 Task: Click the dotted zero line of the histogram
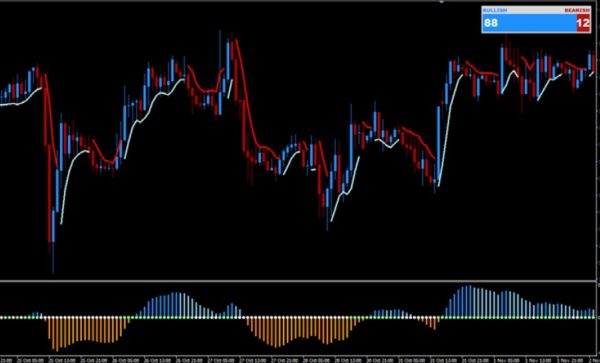point(298,317)
